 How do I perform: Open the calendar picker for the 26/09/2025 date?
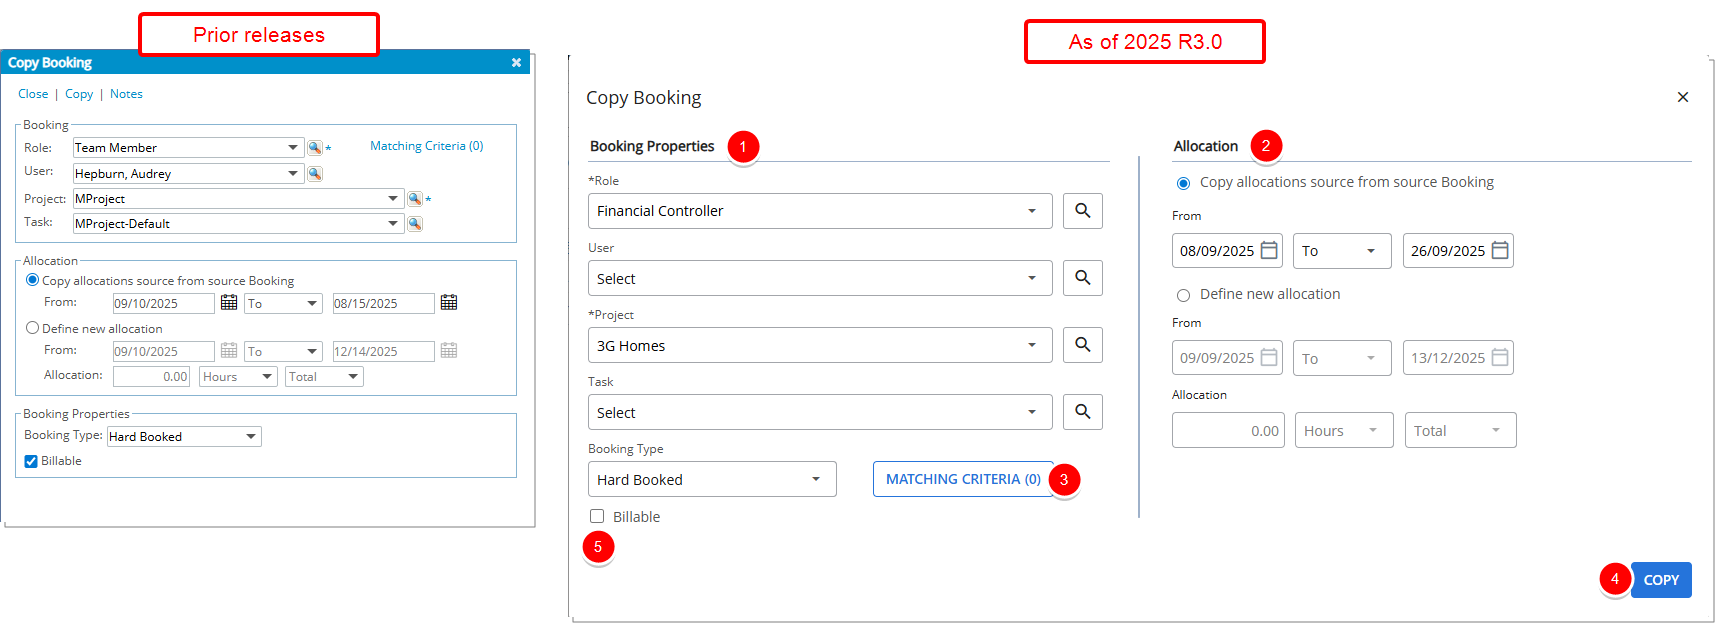click(x=1499, y=250)
